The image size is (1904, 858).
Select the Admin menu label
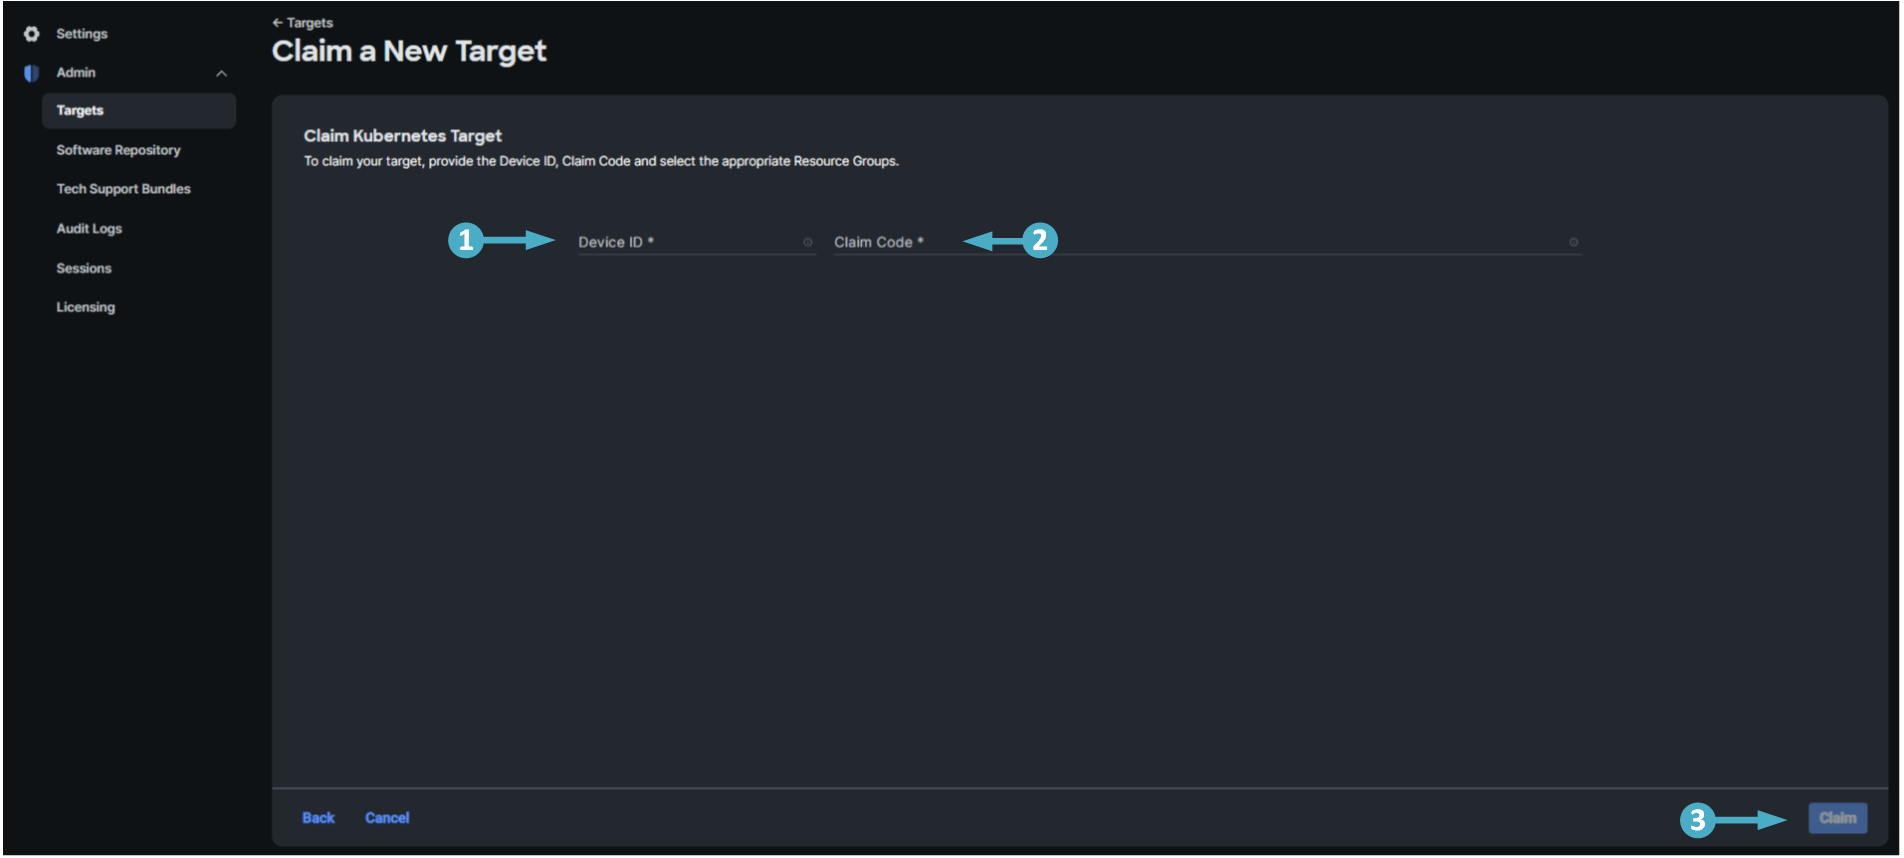(x=76, y=73)
